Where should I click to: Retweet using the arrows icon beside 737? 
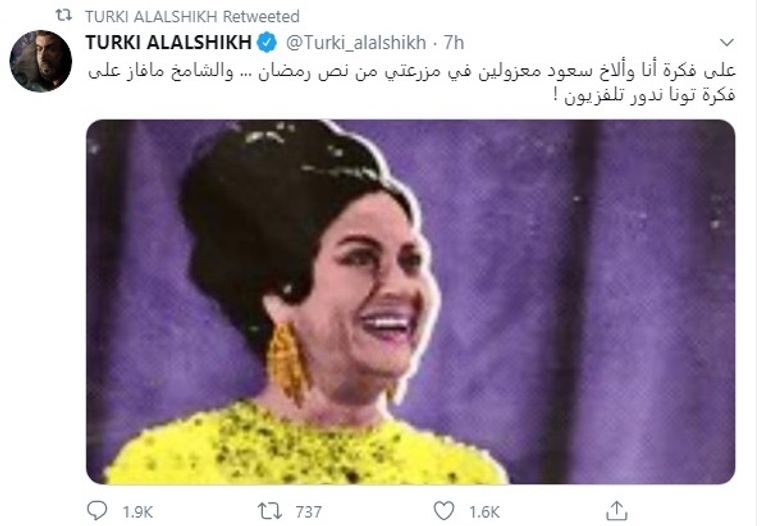270,511
